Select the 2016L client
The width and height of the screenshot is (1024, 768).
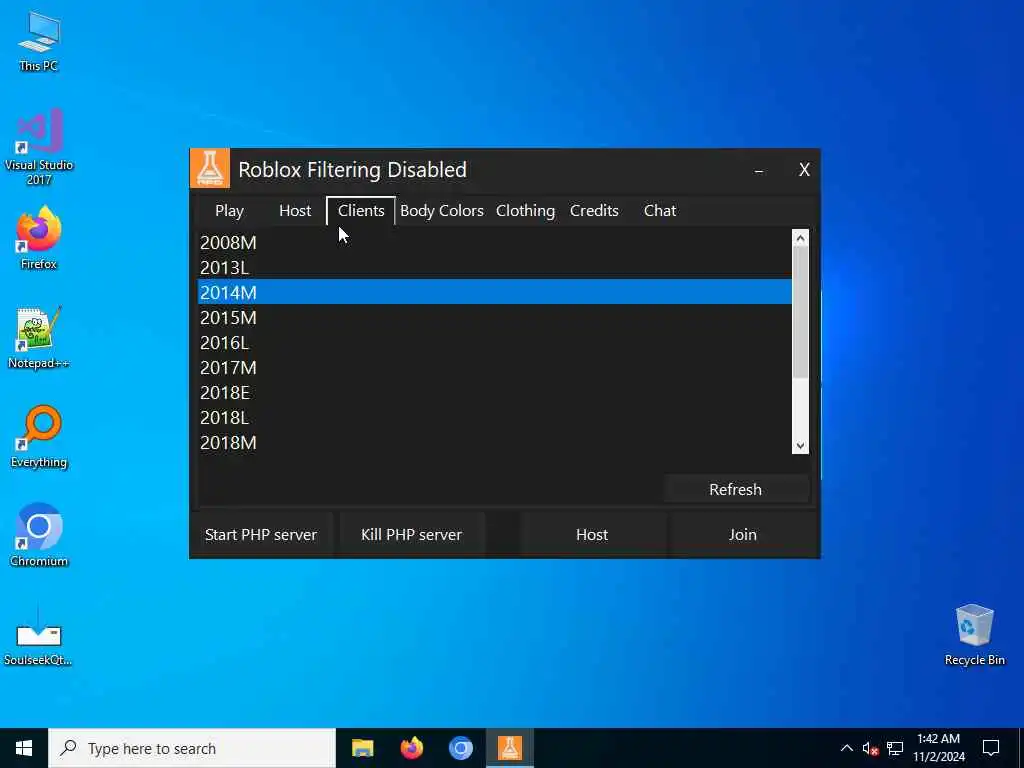tap(494, 342)
